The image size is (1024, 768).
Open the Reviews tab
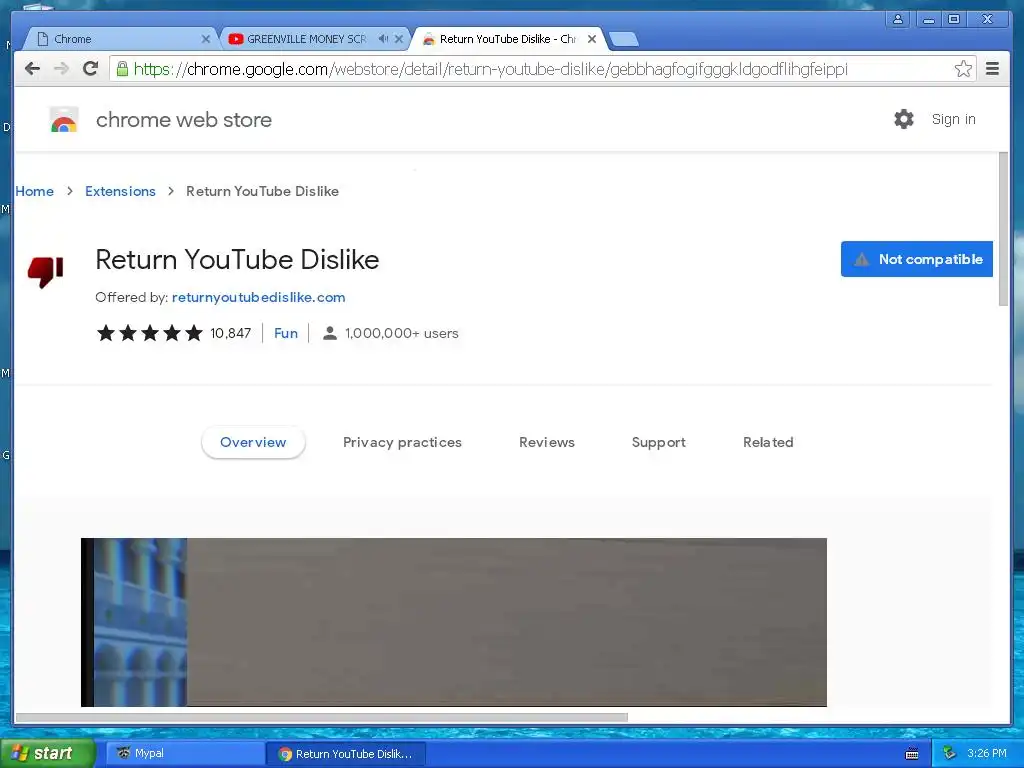coord(547,442)
